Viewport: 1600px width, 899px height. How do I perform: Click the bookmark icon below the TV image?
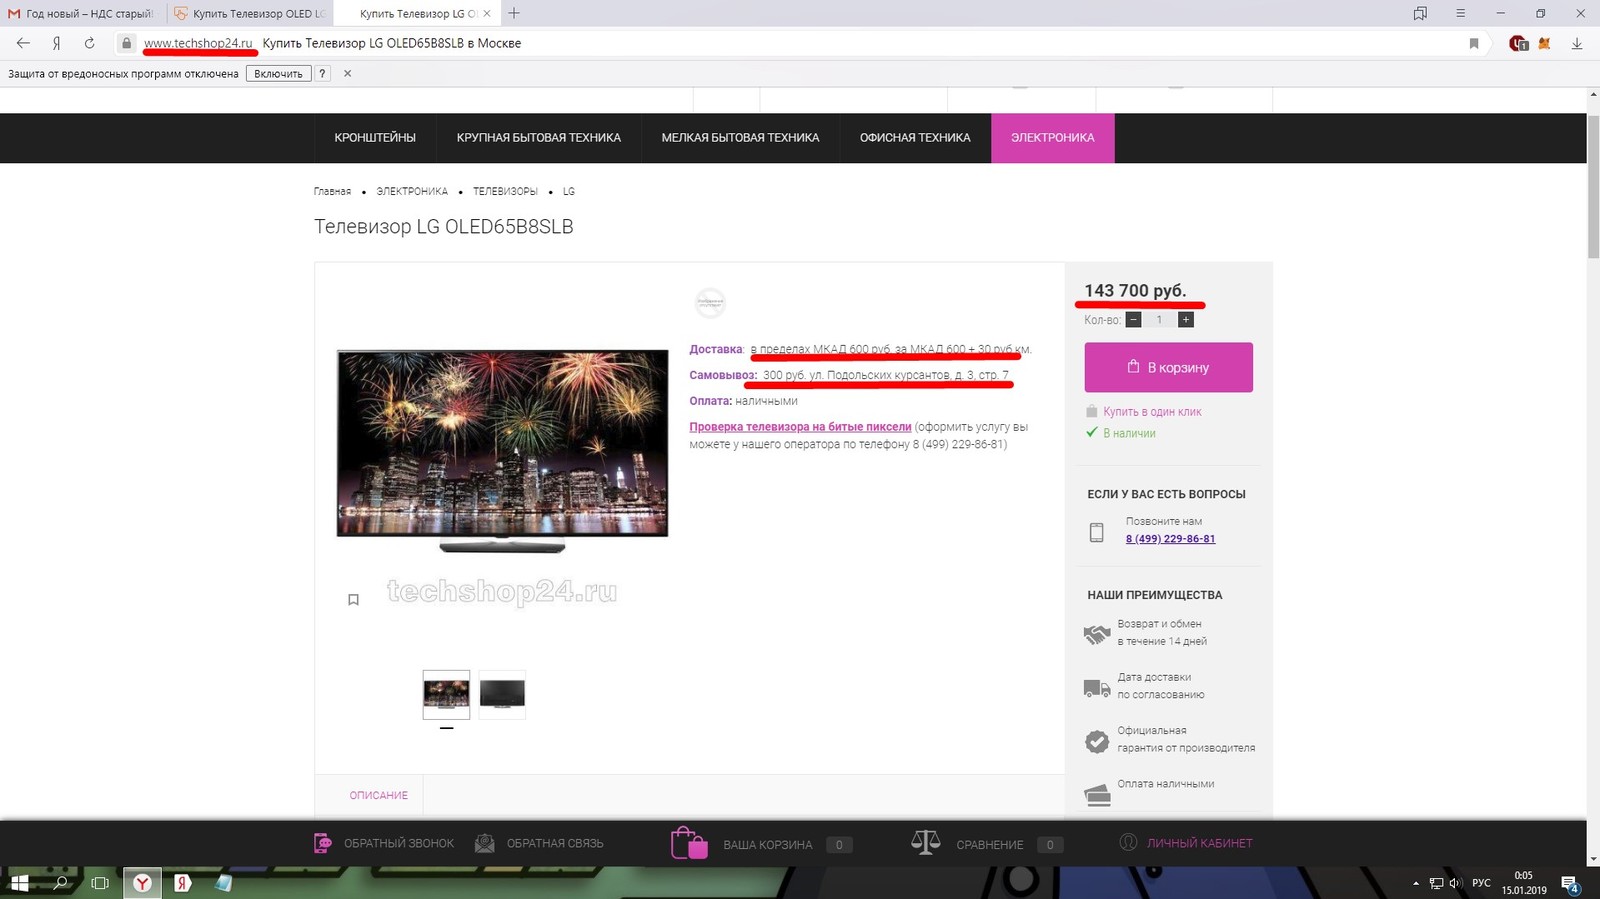click(353, 600)
